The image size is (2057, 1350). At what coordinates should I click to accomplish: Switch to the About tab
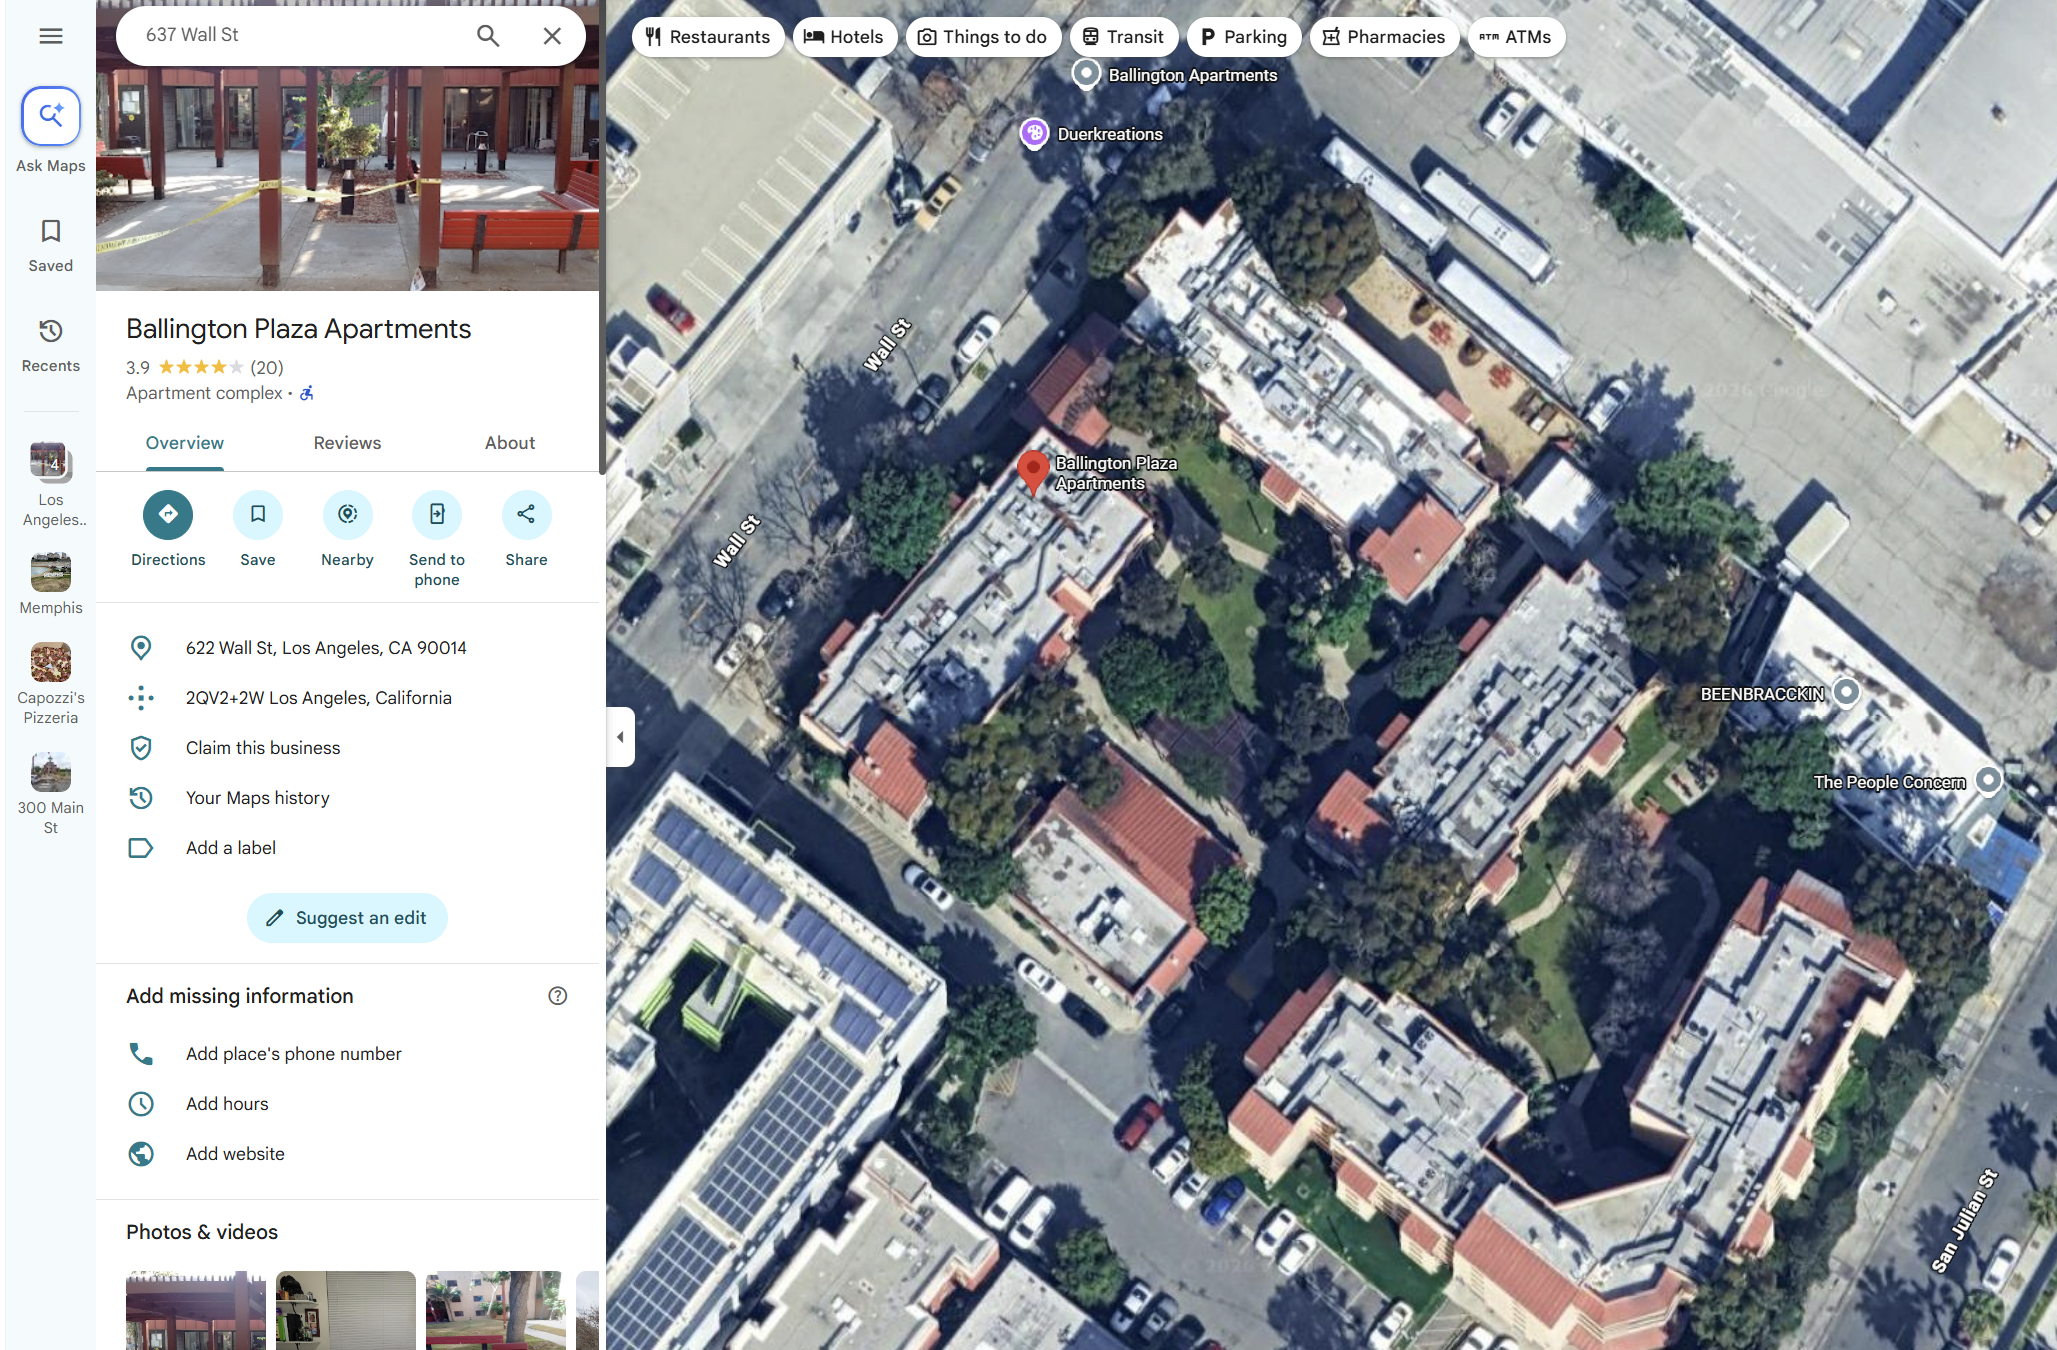click(x=510, y=443)
